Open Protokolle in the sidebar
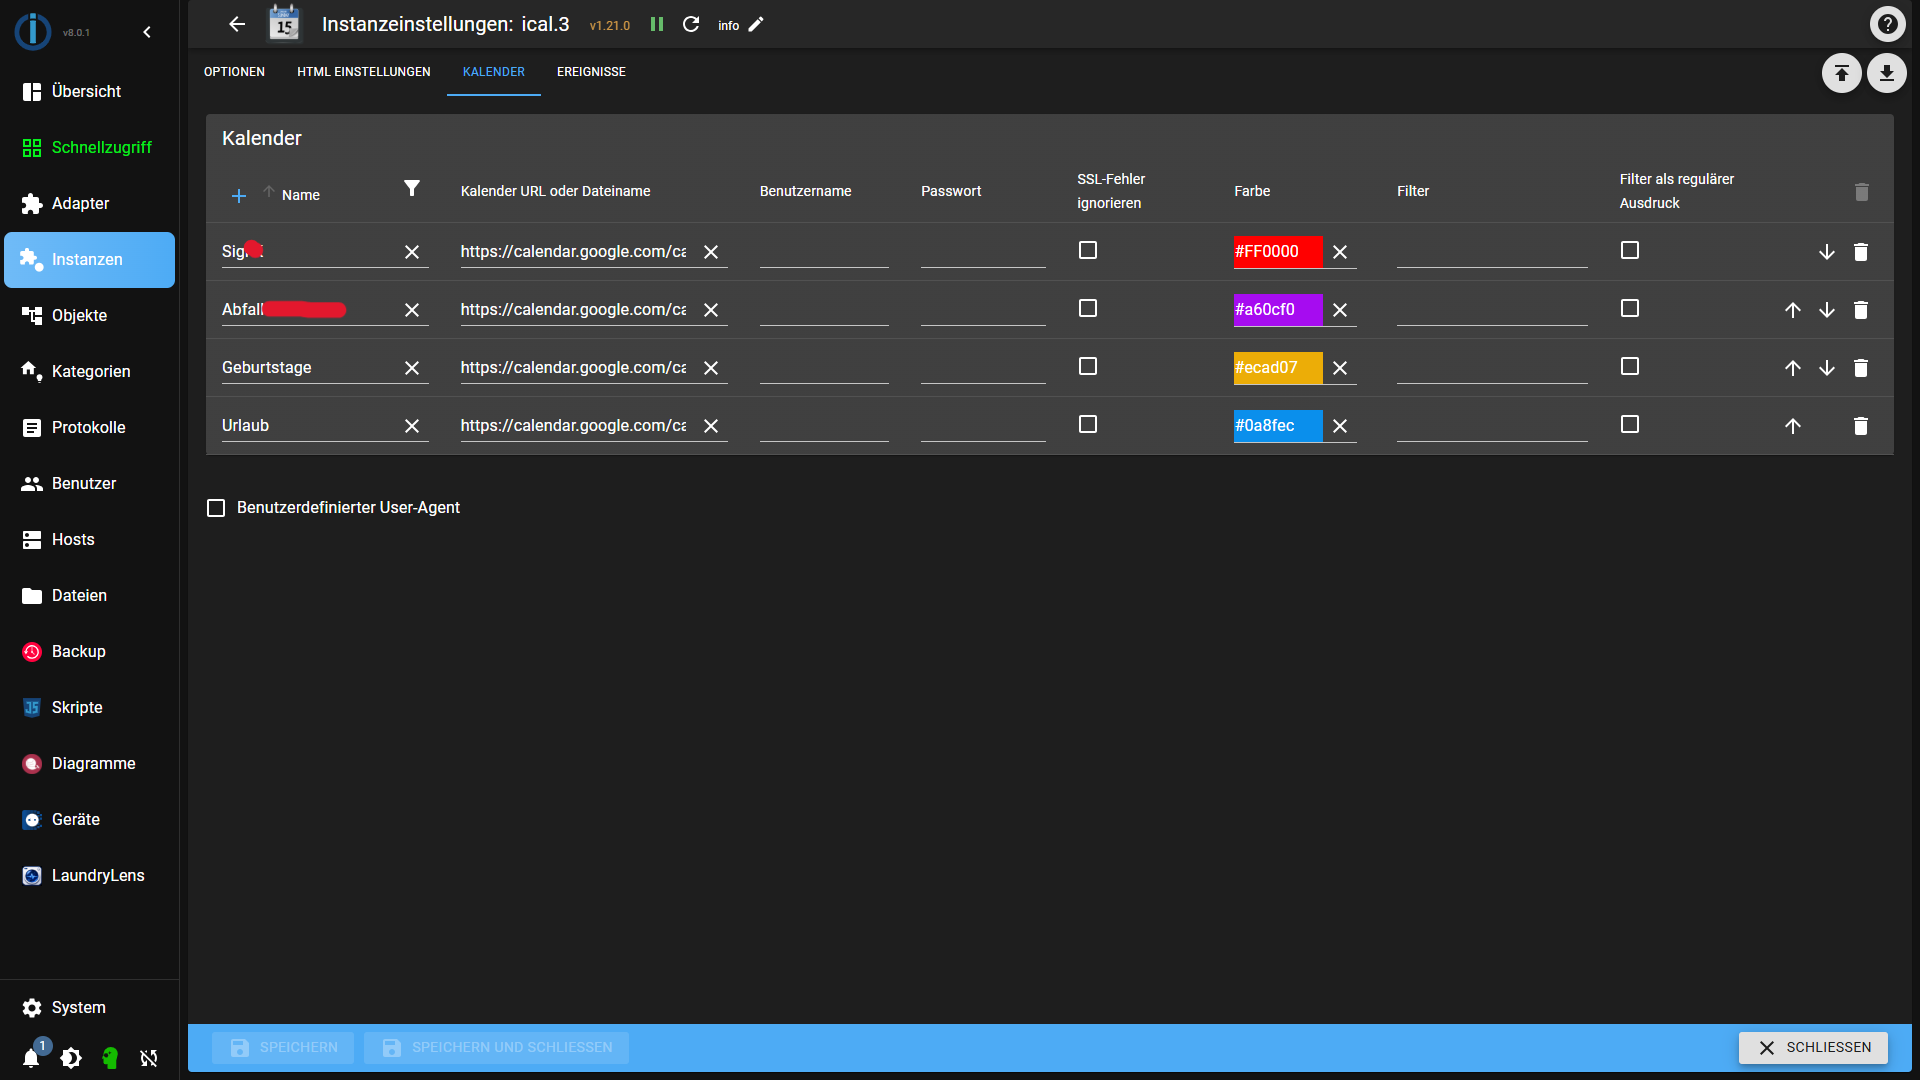 tap(89, 428)
